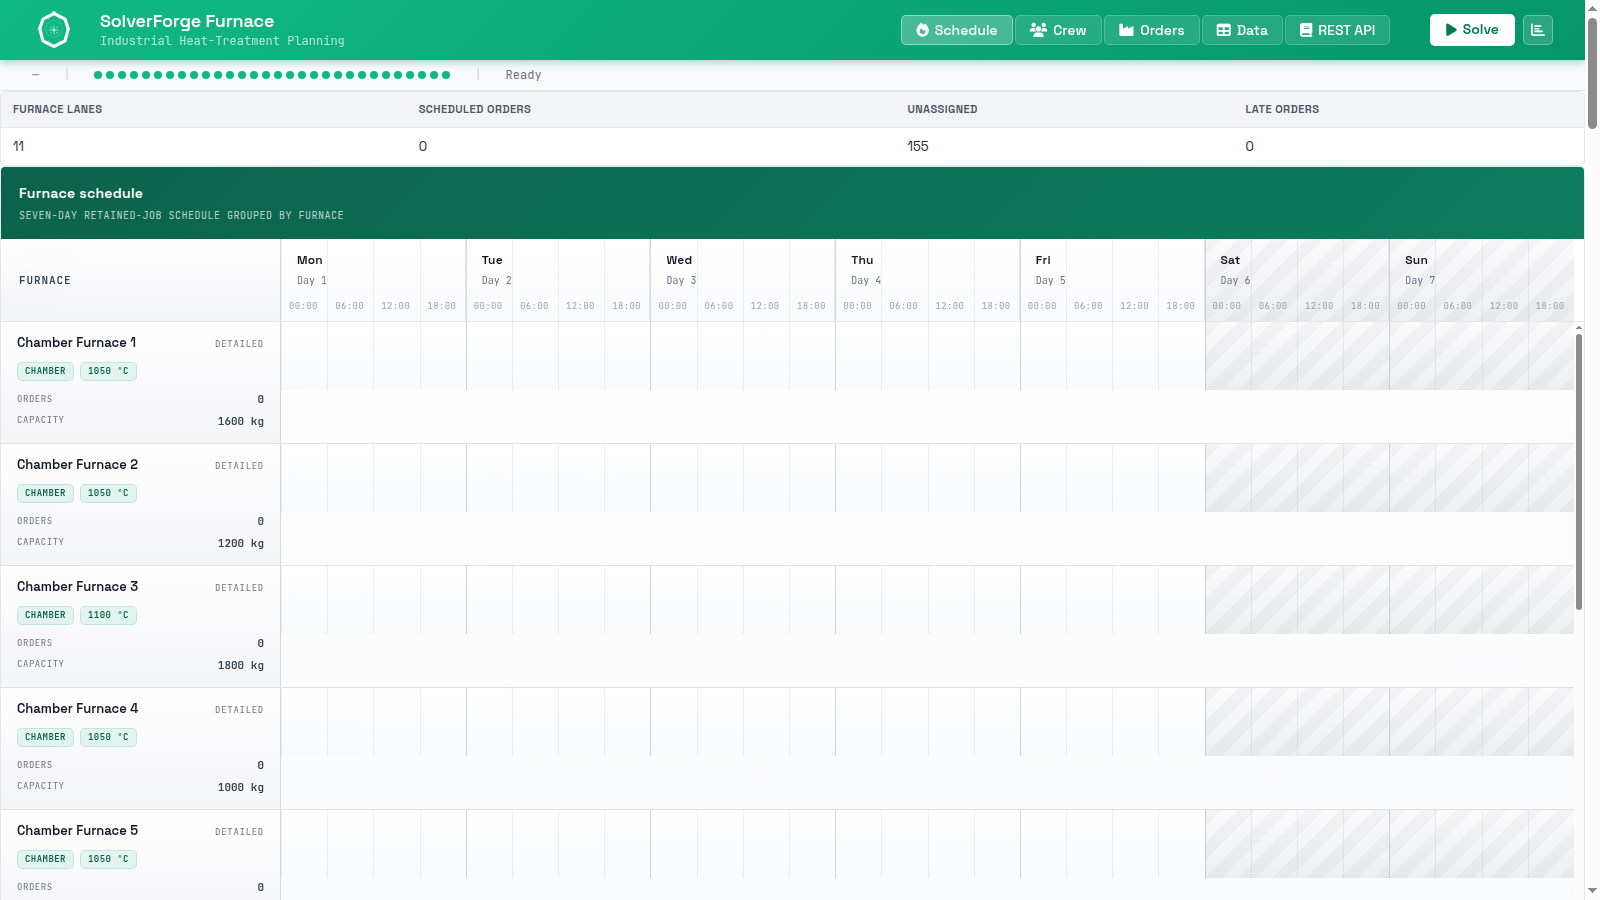Open the Crew tab

[1058, 30]
